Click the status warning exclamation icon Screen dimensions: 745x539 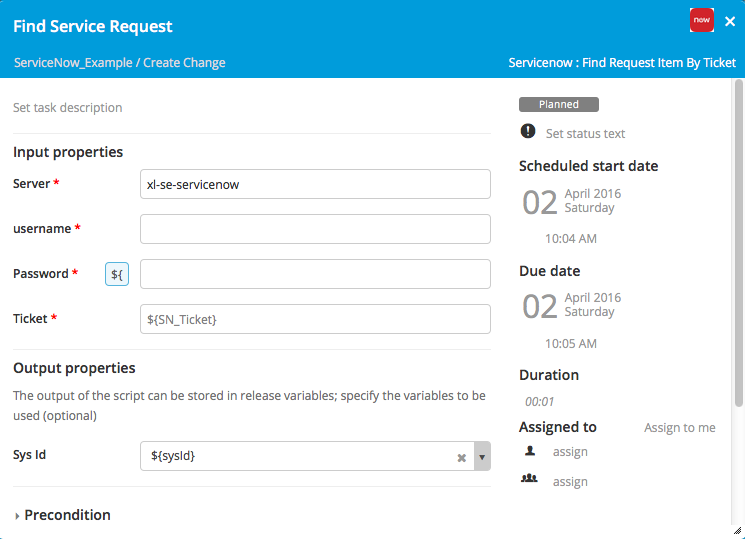click(x=528, y=131)
